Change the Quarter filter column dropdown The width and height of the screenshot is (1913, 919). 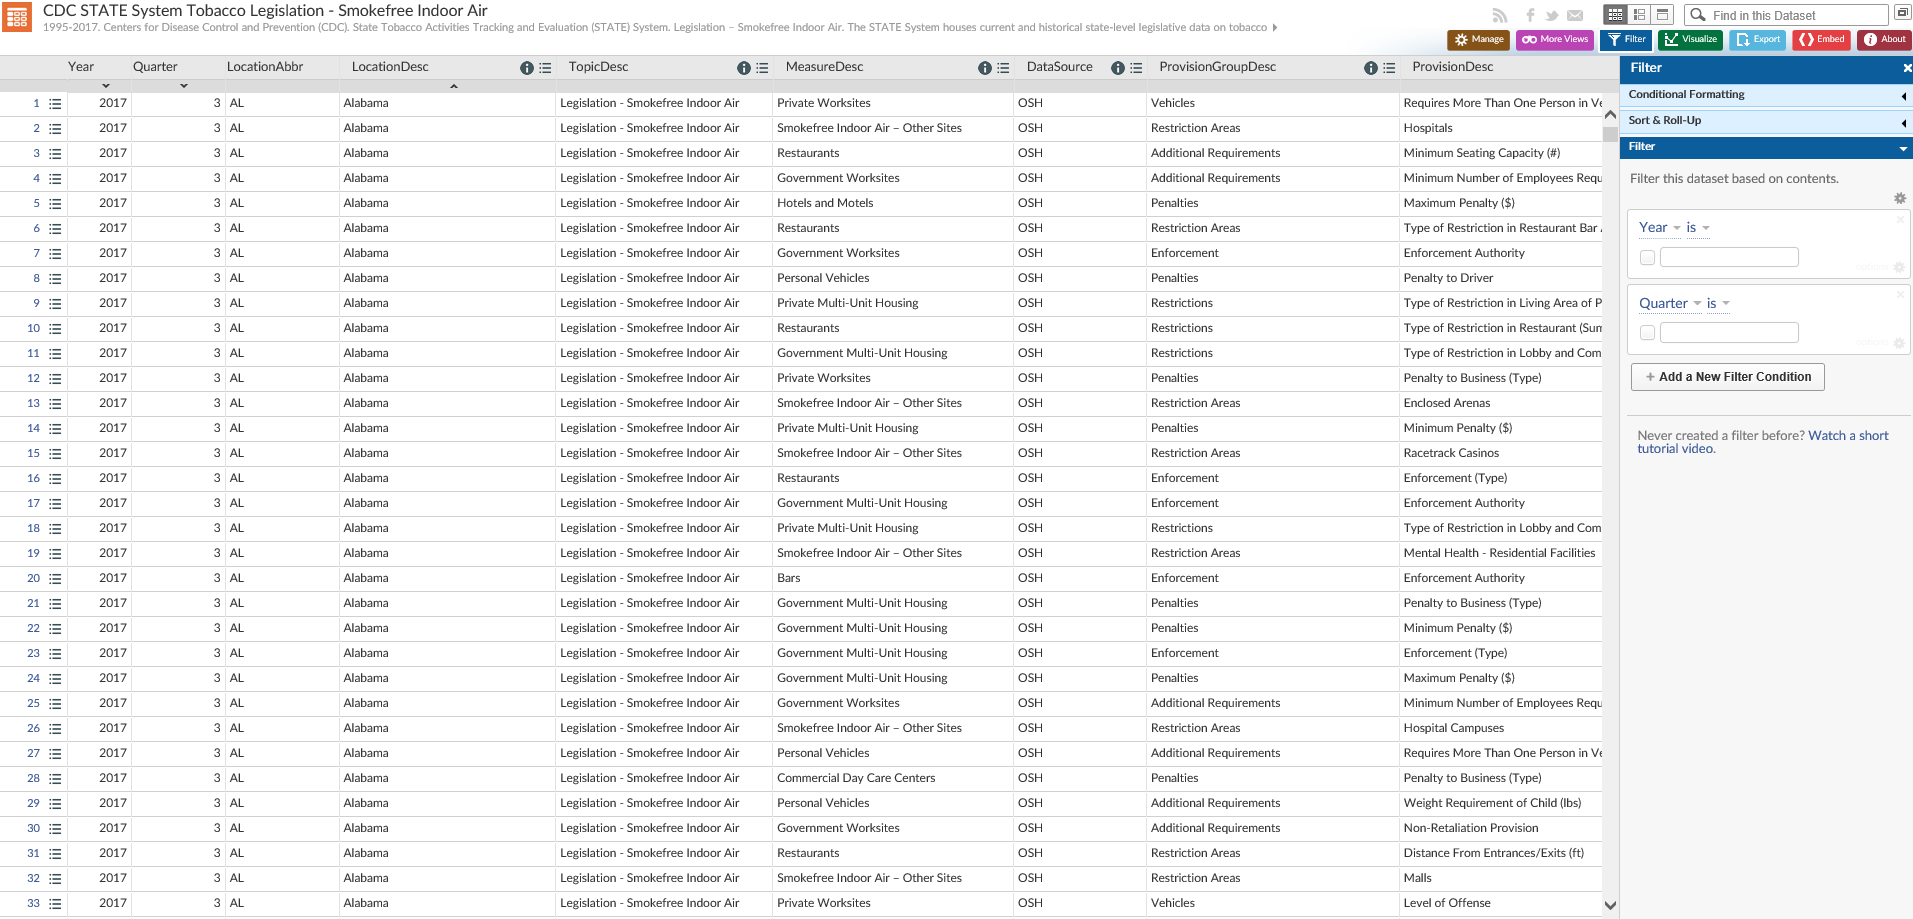click(1670, 303)
